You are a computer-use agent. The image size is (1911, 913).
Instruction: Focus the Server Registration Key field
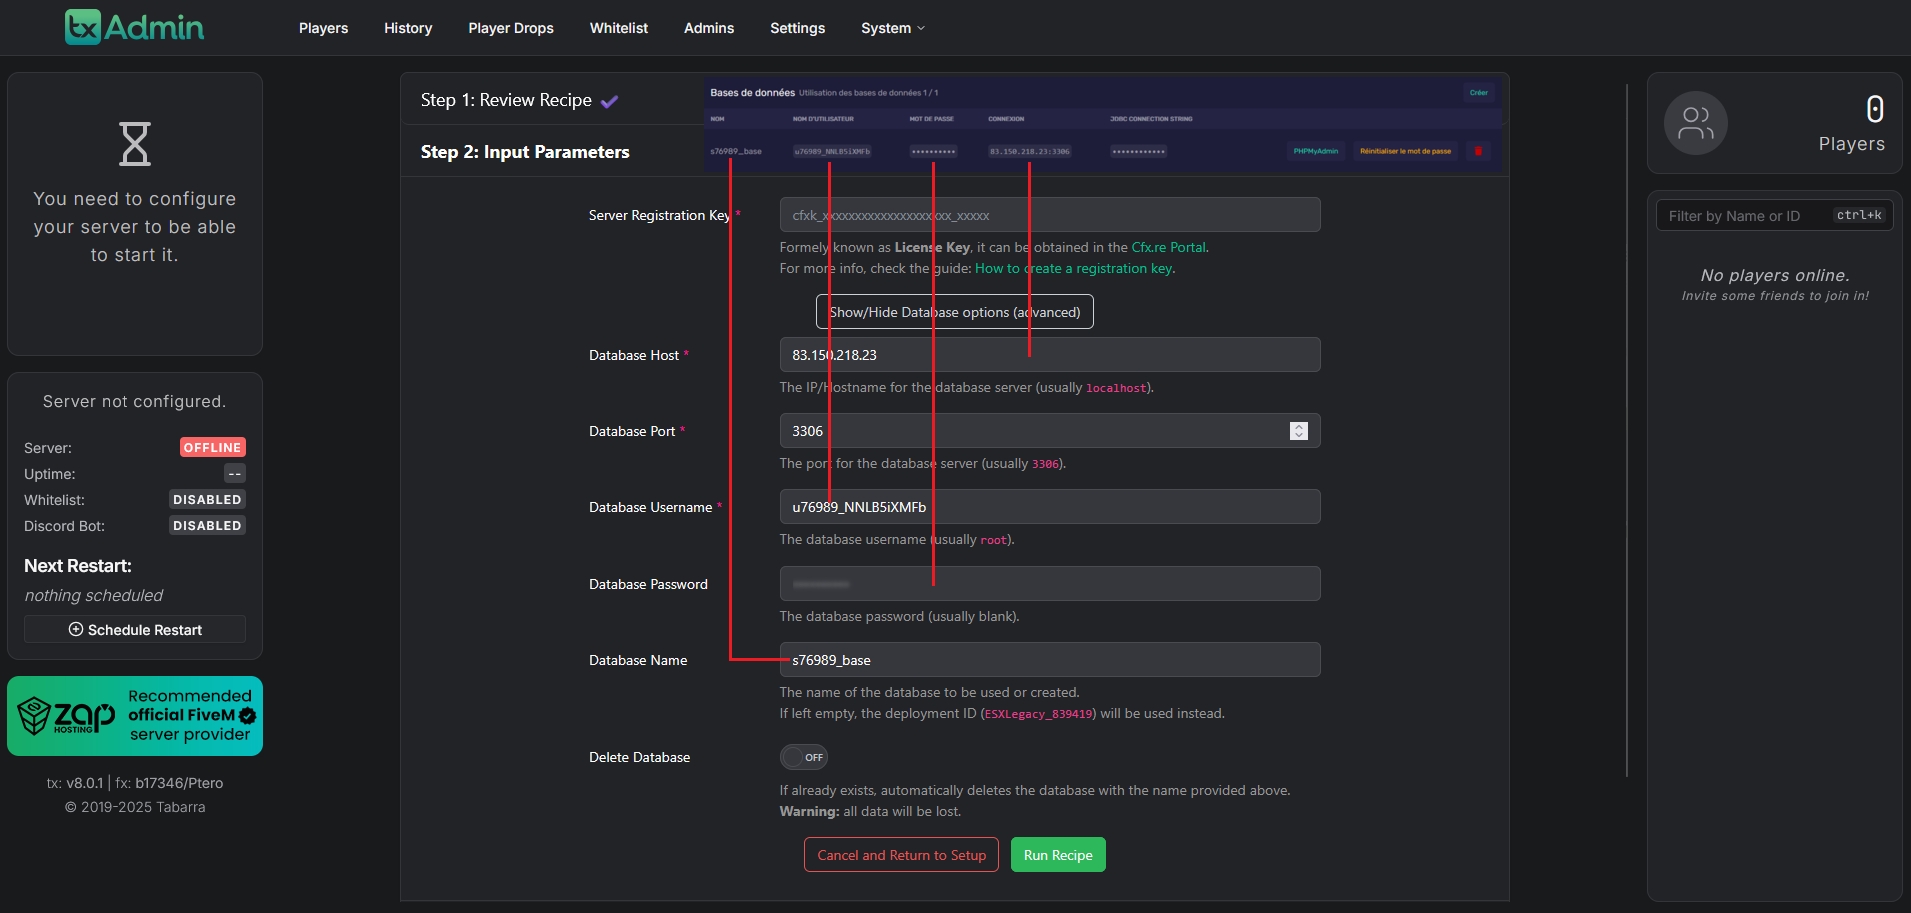[1049, 215]
